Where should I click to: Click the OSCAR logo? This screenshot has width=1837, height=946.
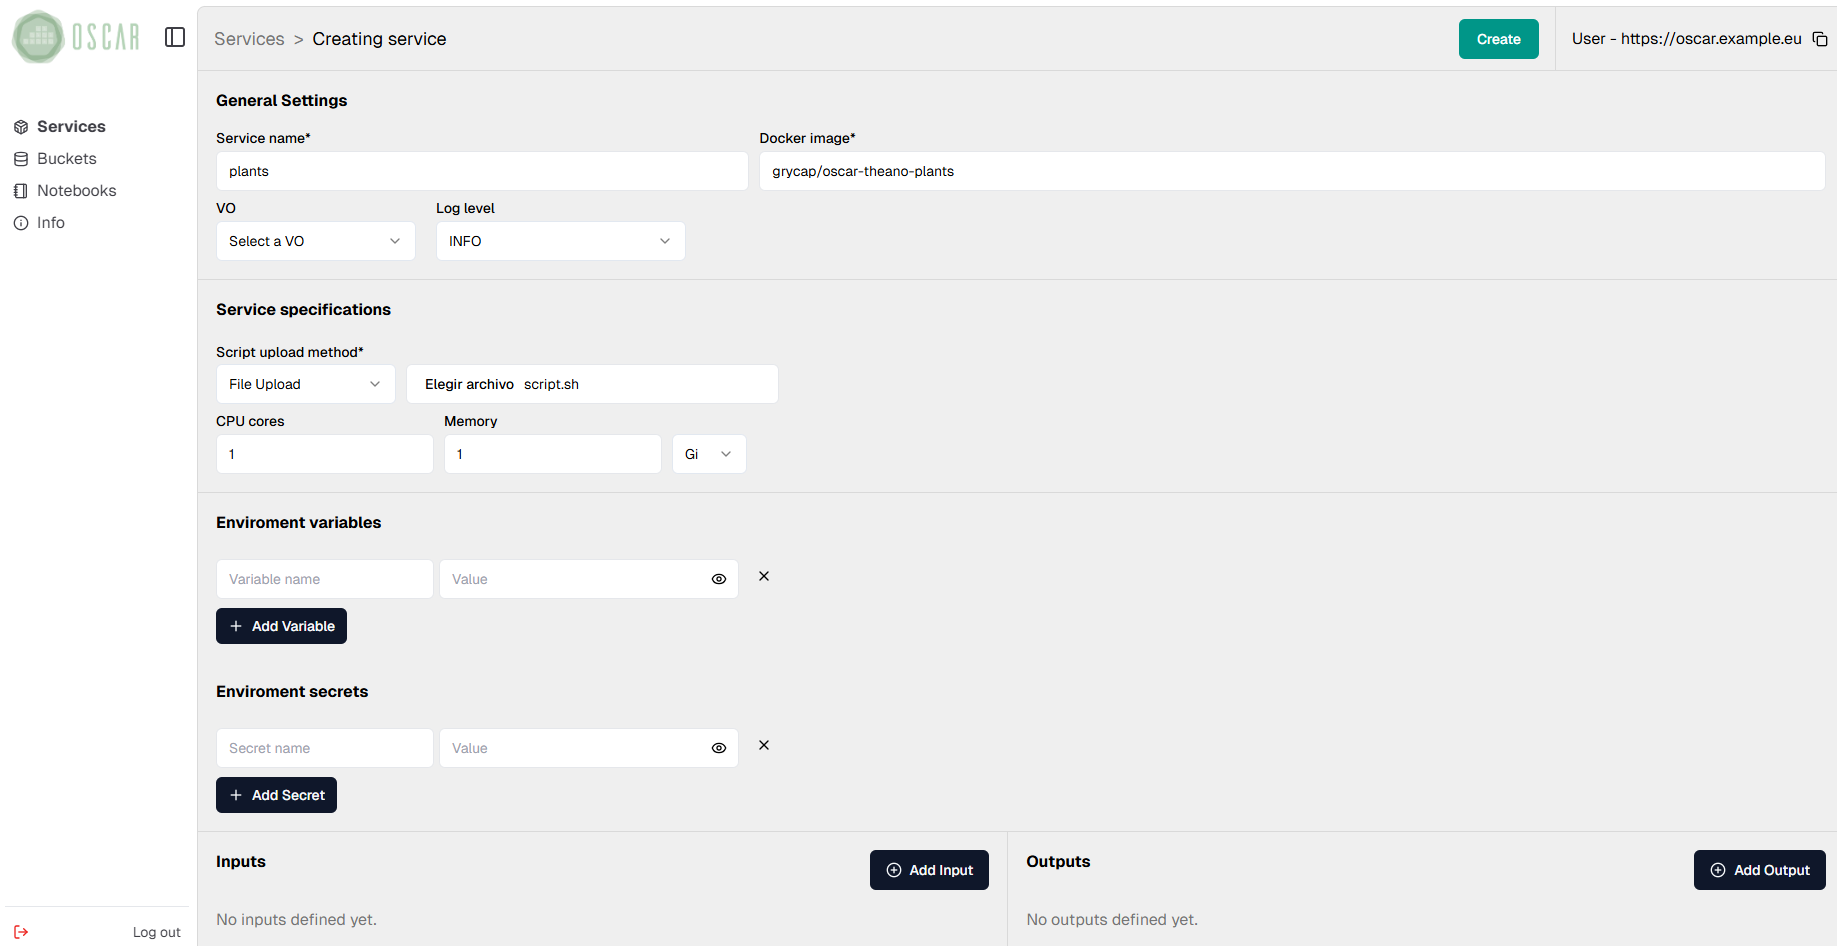click(x=76, y=37)
